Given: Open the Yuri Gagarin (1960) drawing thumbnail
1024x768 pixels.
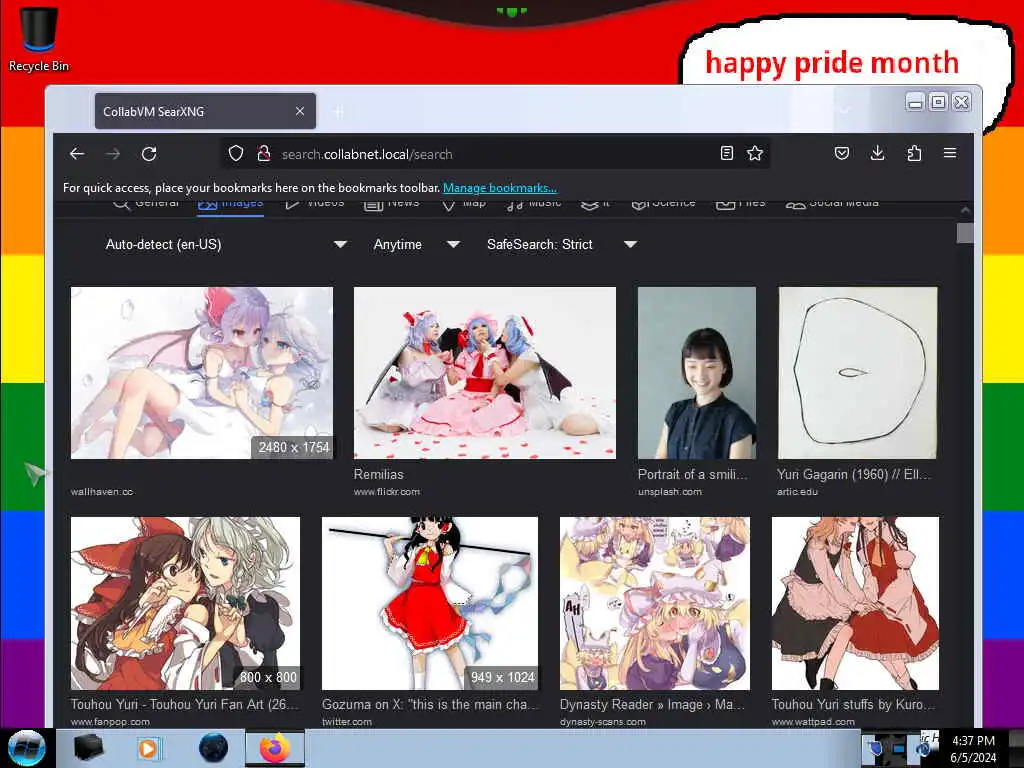Looking at the screenshot, I should coord(857,373).
